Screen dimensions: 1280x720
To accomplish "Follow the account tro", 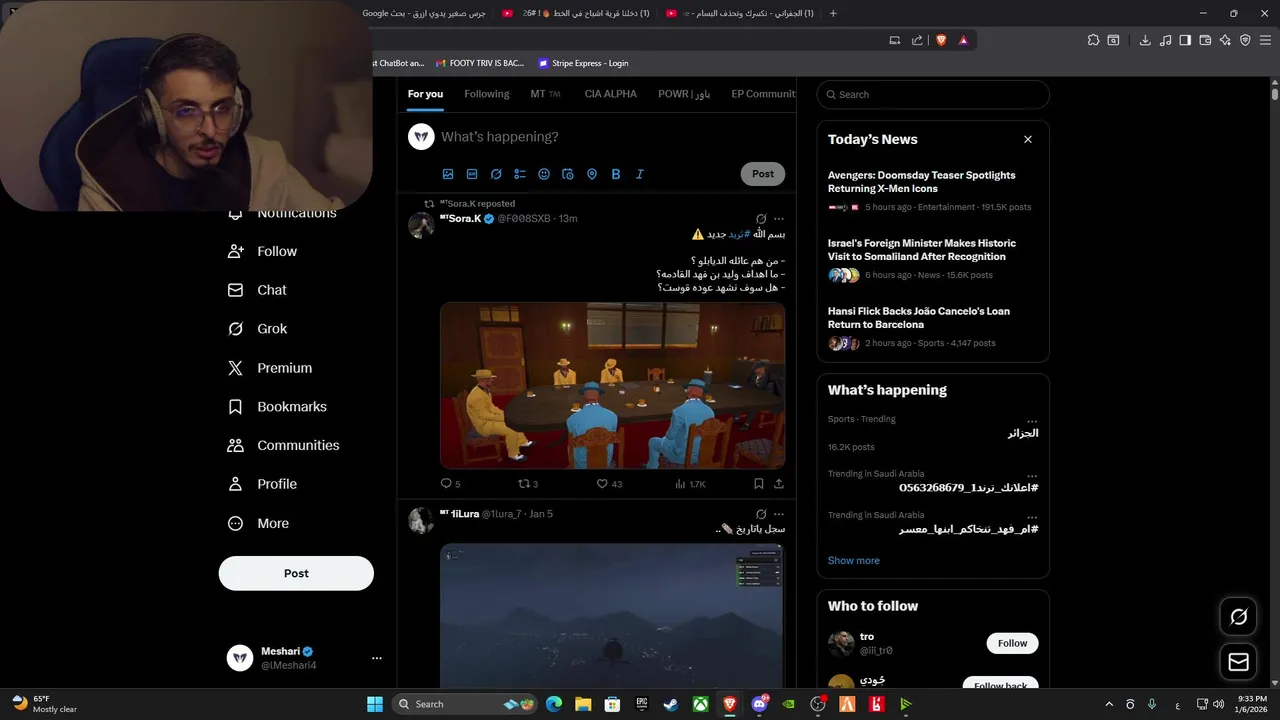I will click(1012, 643).
